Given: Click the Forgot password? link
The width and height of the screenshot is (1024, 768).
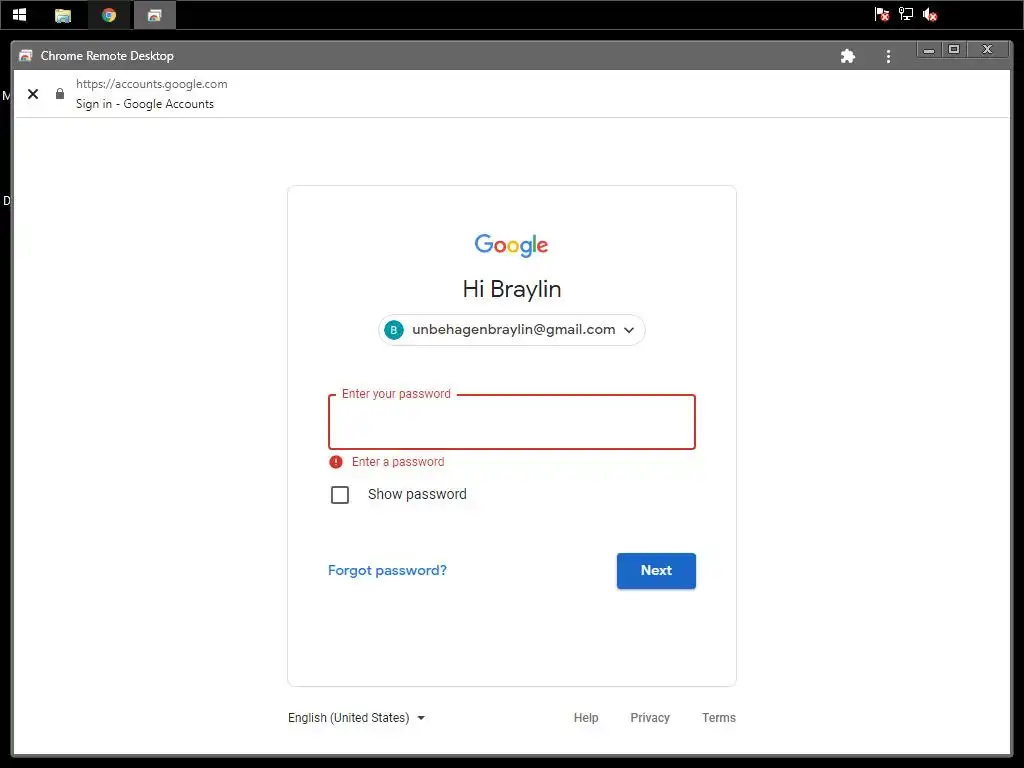Looking at the screenshot, I should 387,570.
